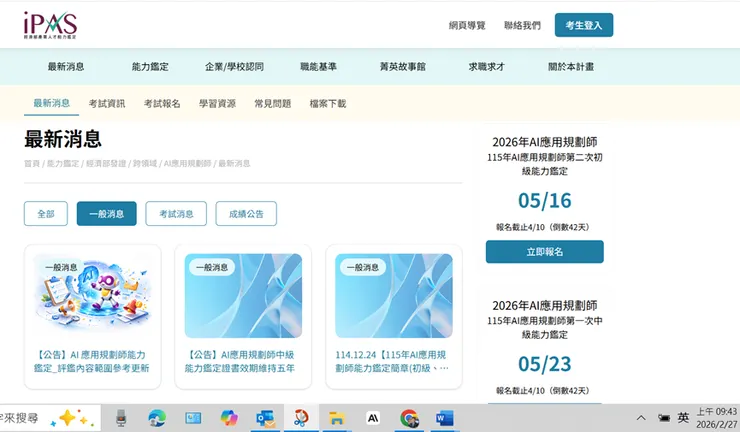Viewport: 740px width, 432px height.
Task: Click the AI應用規劃師 breadcrumb link
Action: pyautogui.click(x=187, y=163)
